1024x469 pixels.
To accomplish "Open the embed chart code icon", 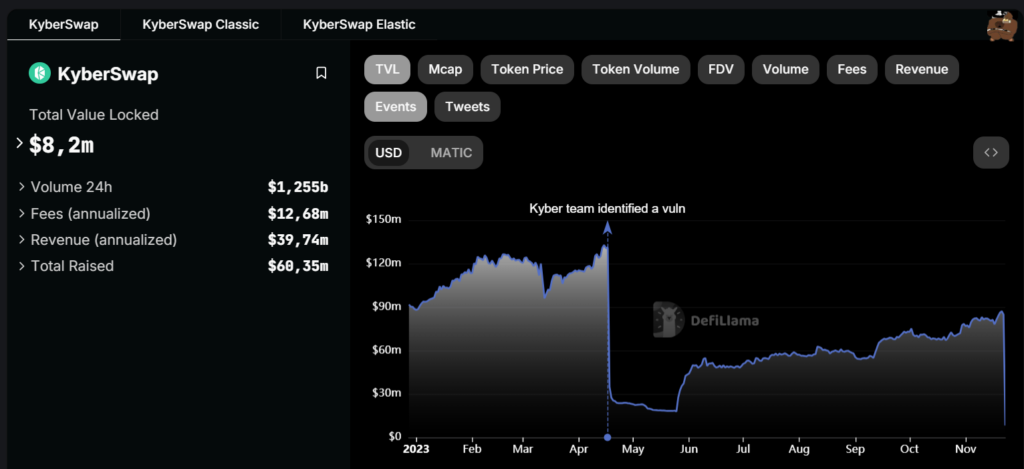I will click(x=991, y=153).
